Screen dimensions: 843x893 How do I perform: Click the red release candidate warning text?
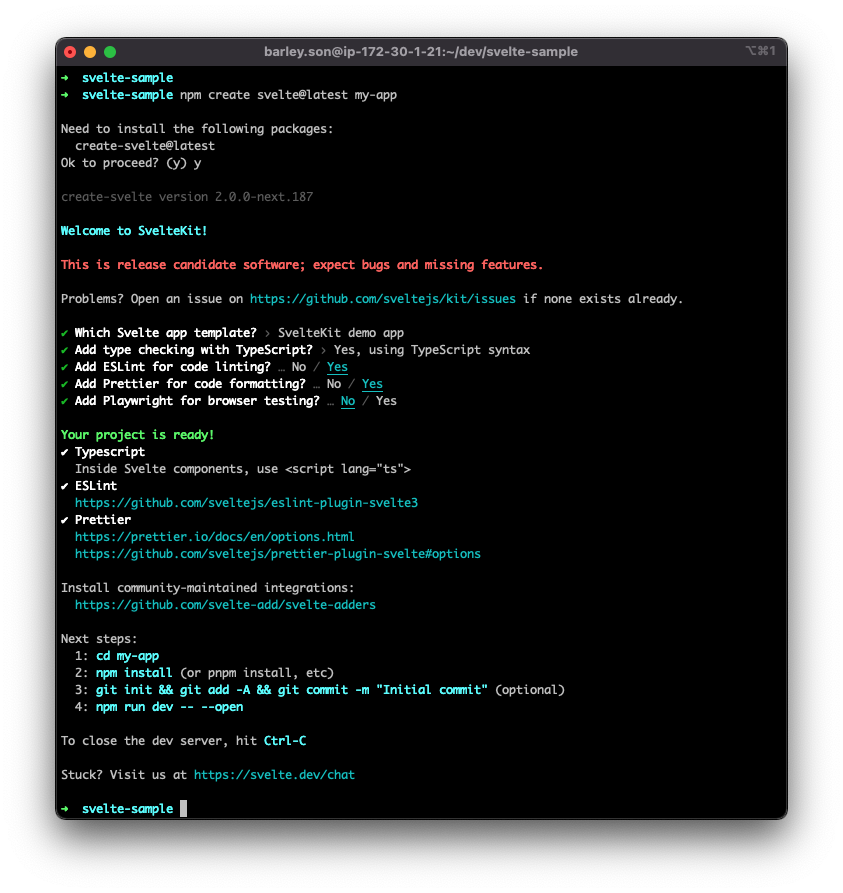click(x=302, y=265)
